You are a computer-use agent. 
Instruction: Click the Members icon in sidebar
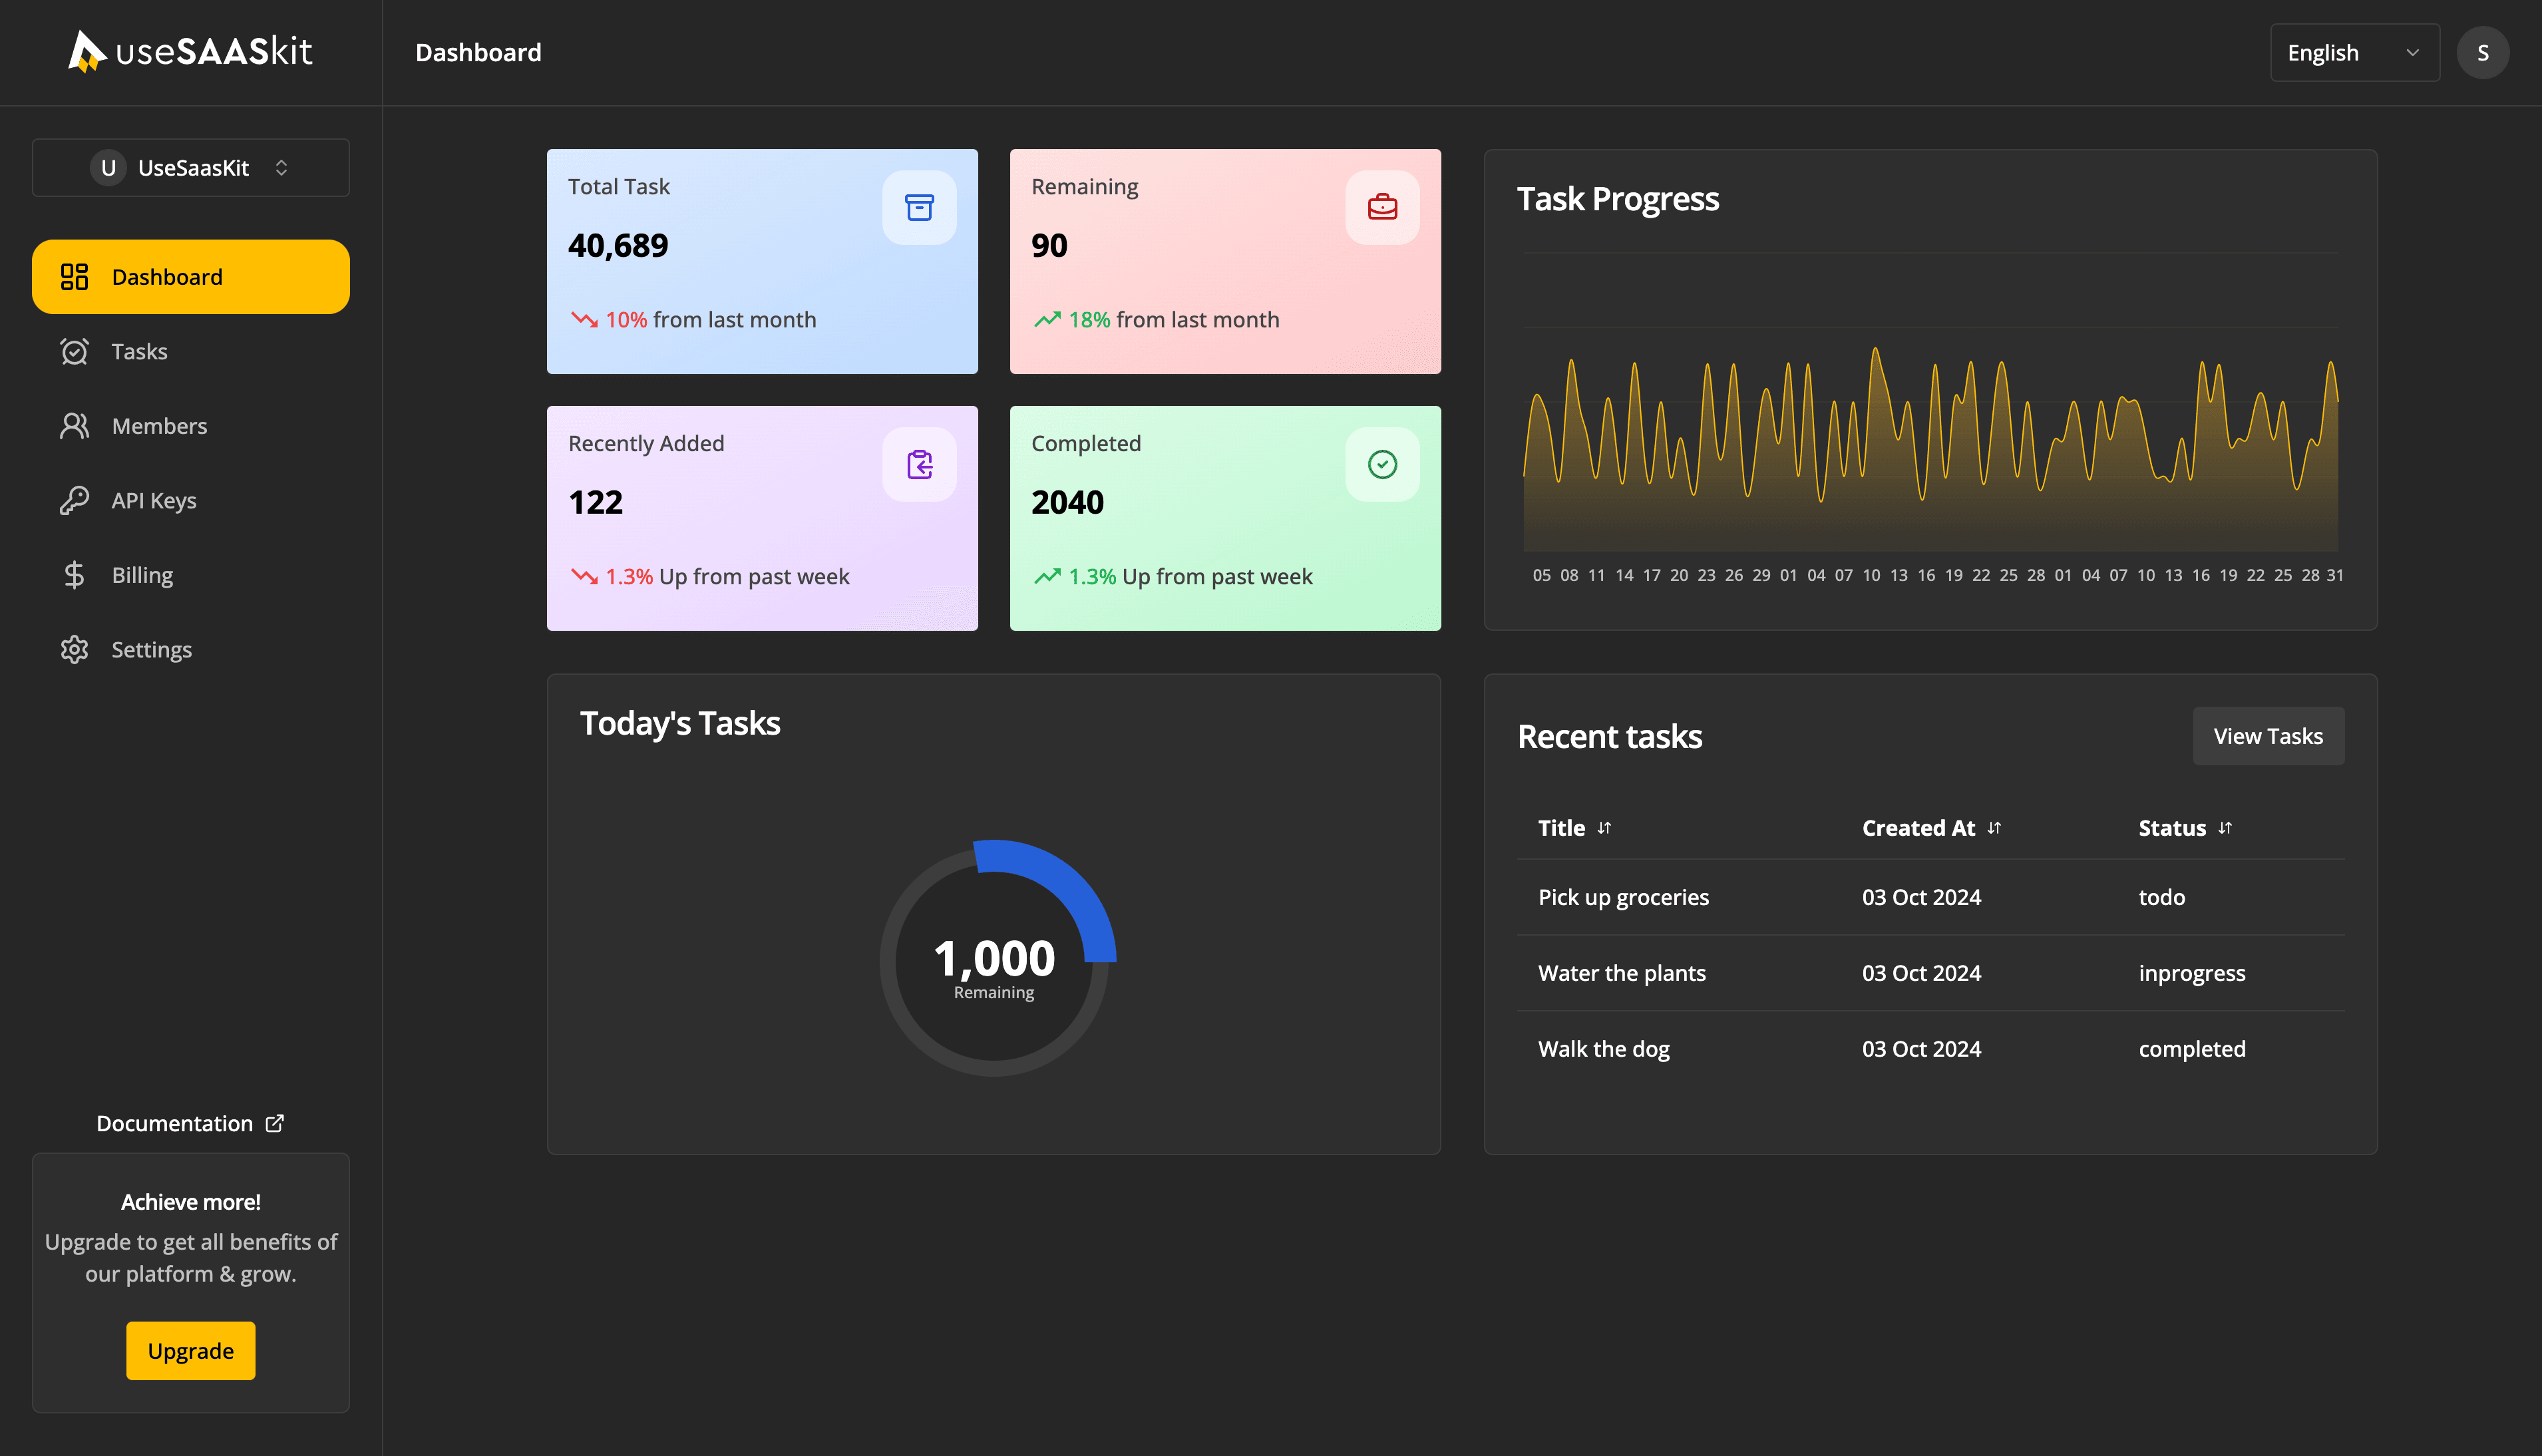pyautogui.click(x=73, y=425)
